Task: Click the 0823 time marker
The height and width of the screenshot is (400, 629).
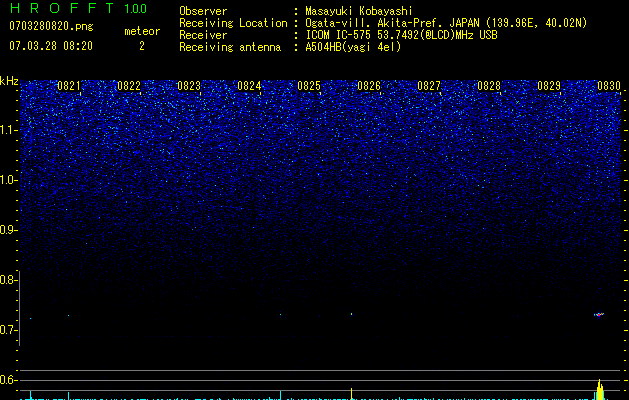Action: (189, 86)
